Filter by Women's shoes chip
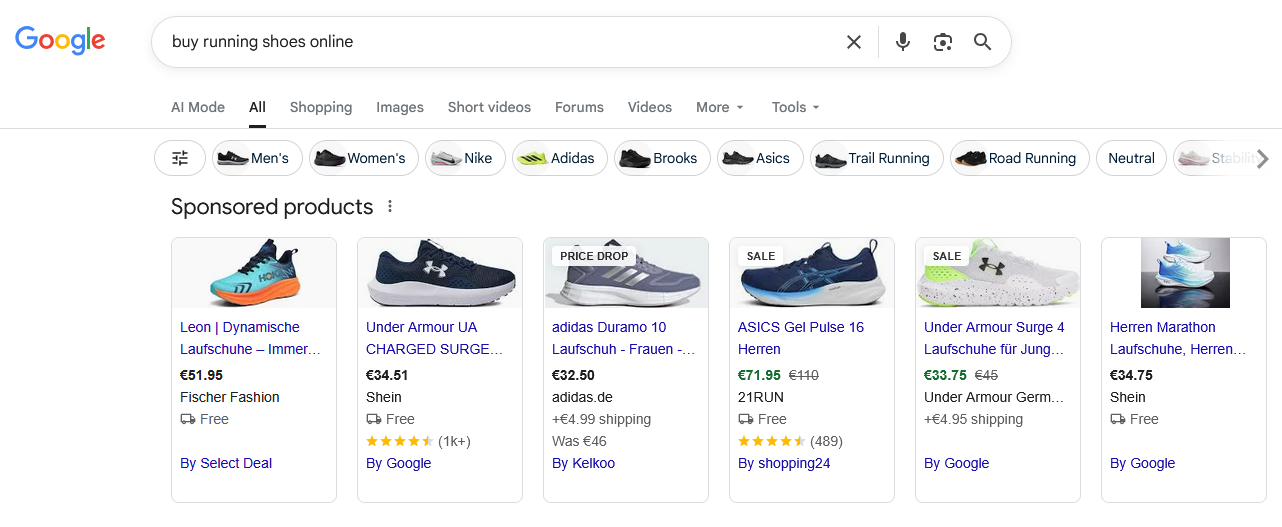Viewport: 1282px width, 527px height. click(364, 158)
